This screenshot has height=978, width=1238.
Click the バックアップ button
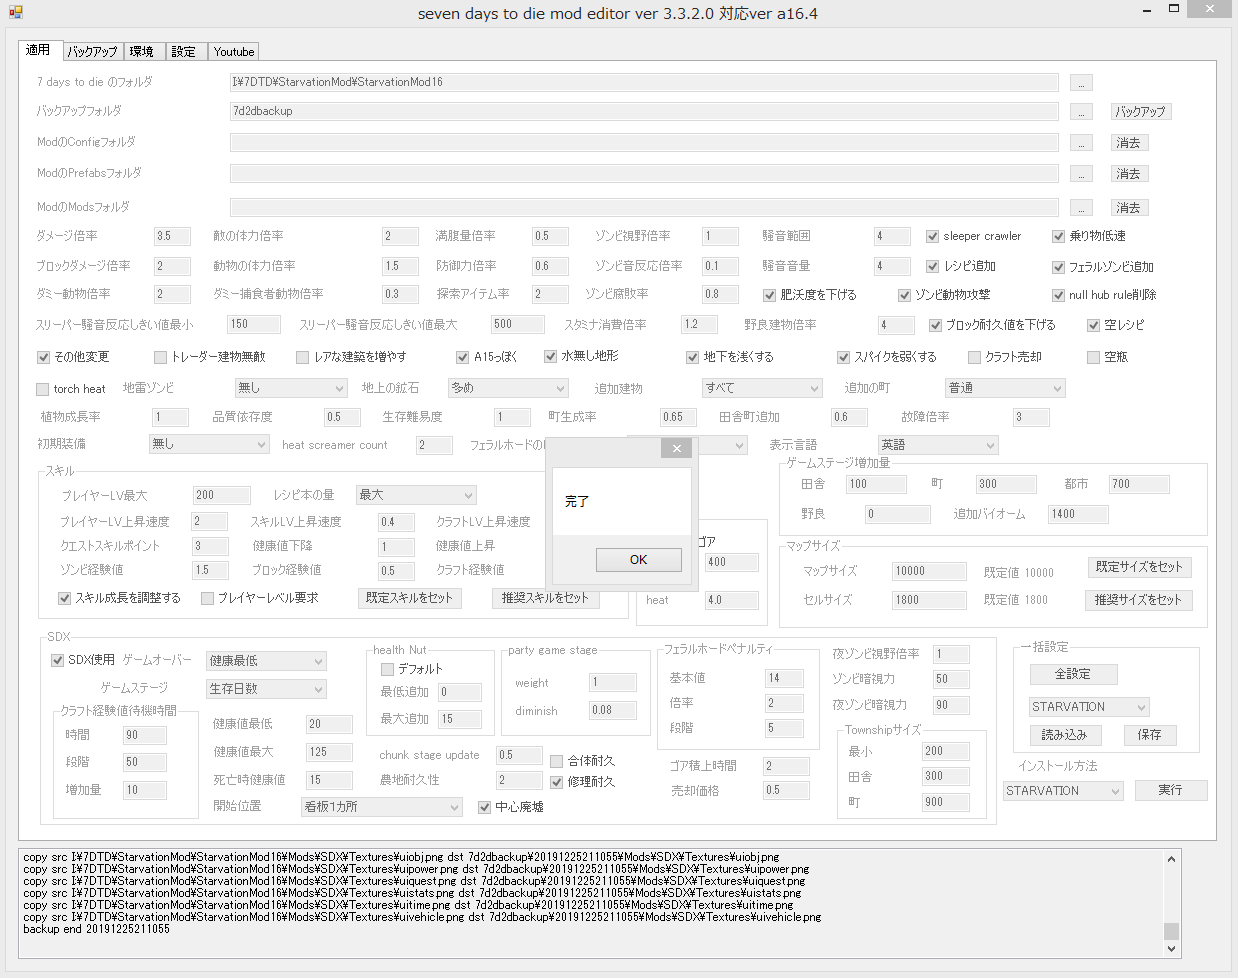pos(1140,111)
